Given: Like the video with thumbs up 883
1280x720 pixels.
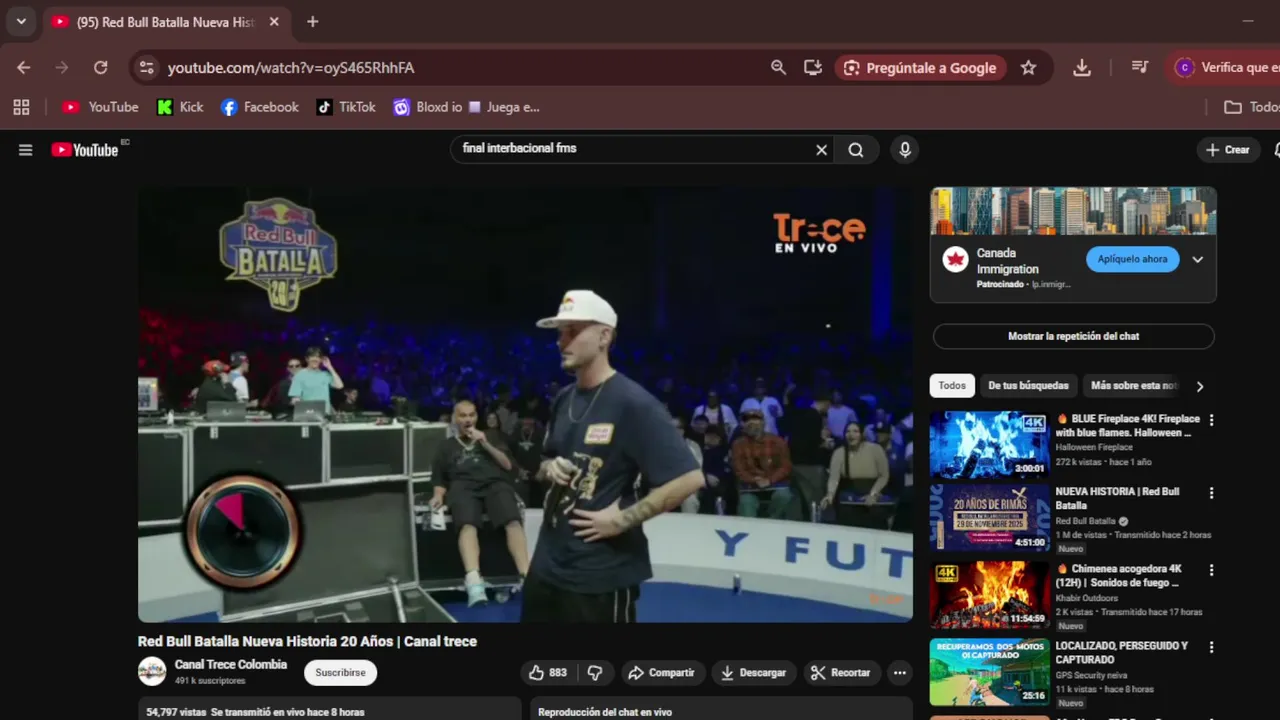Looking at the screenshot, I should (548, 672).
